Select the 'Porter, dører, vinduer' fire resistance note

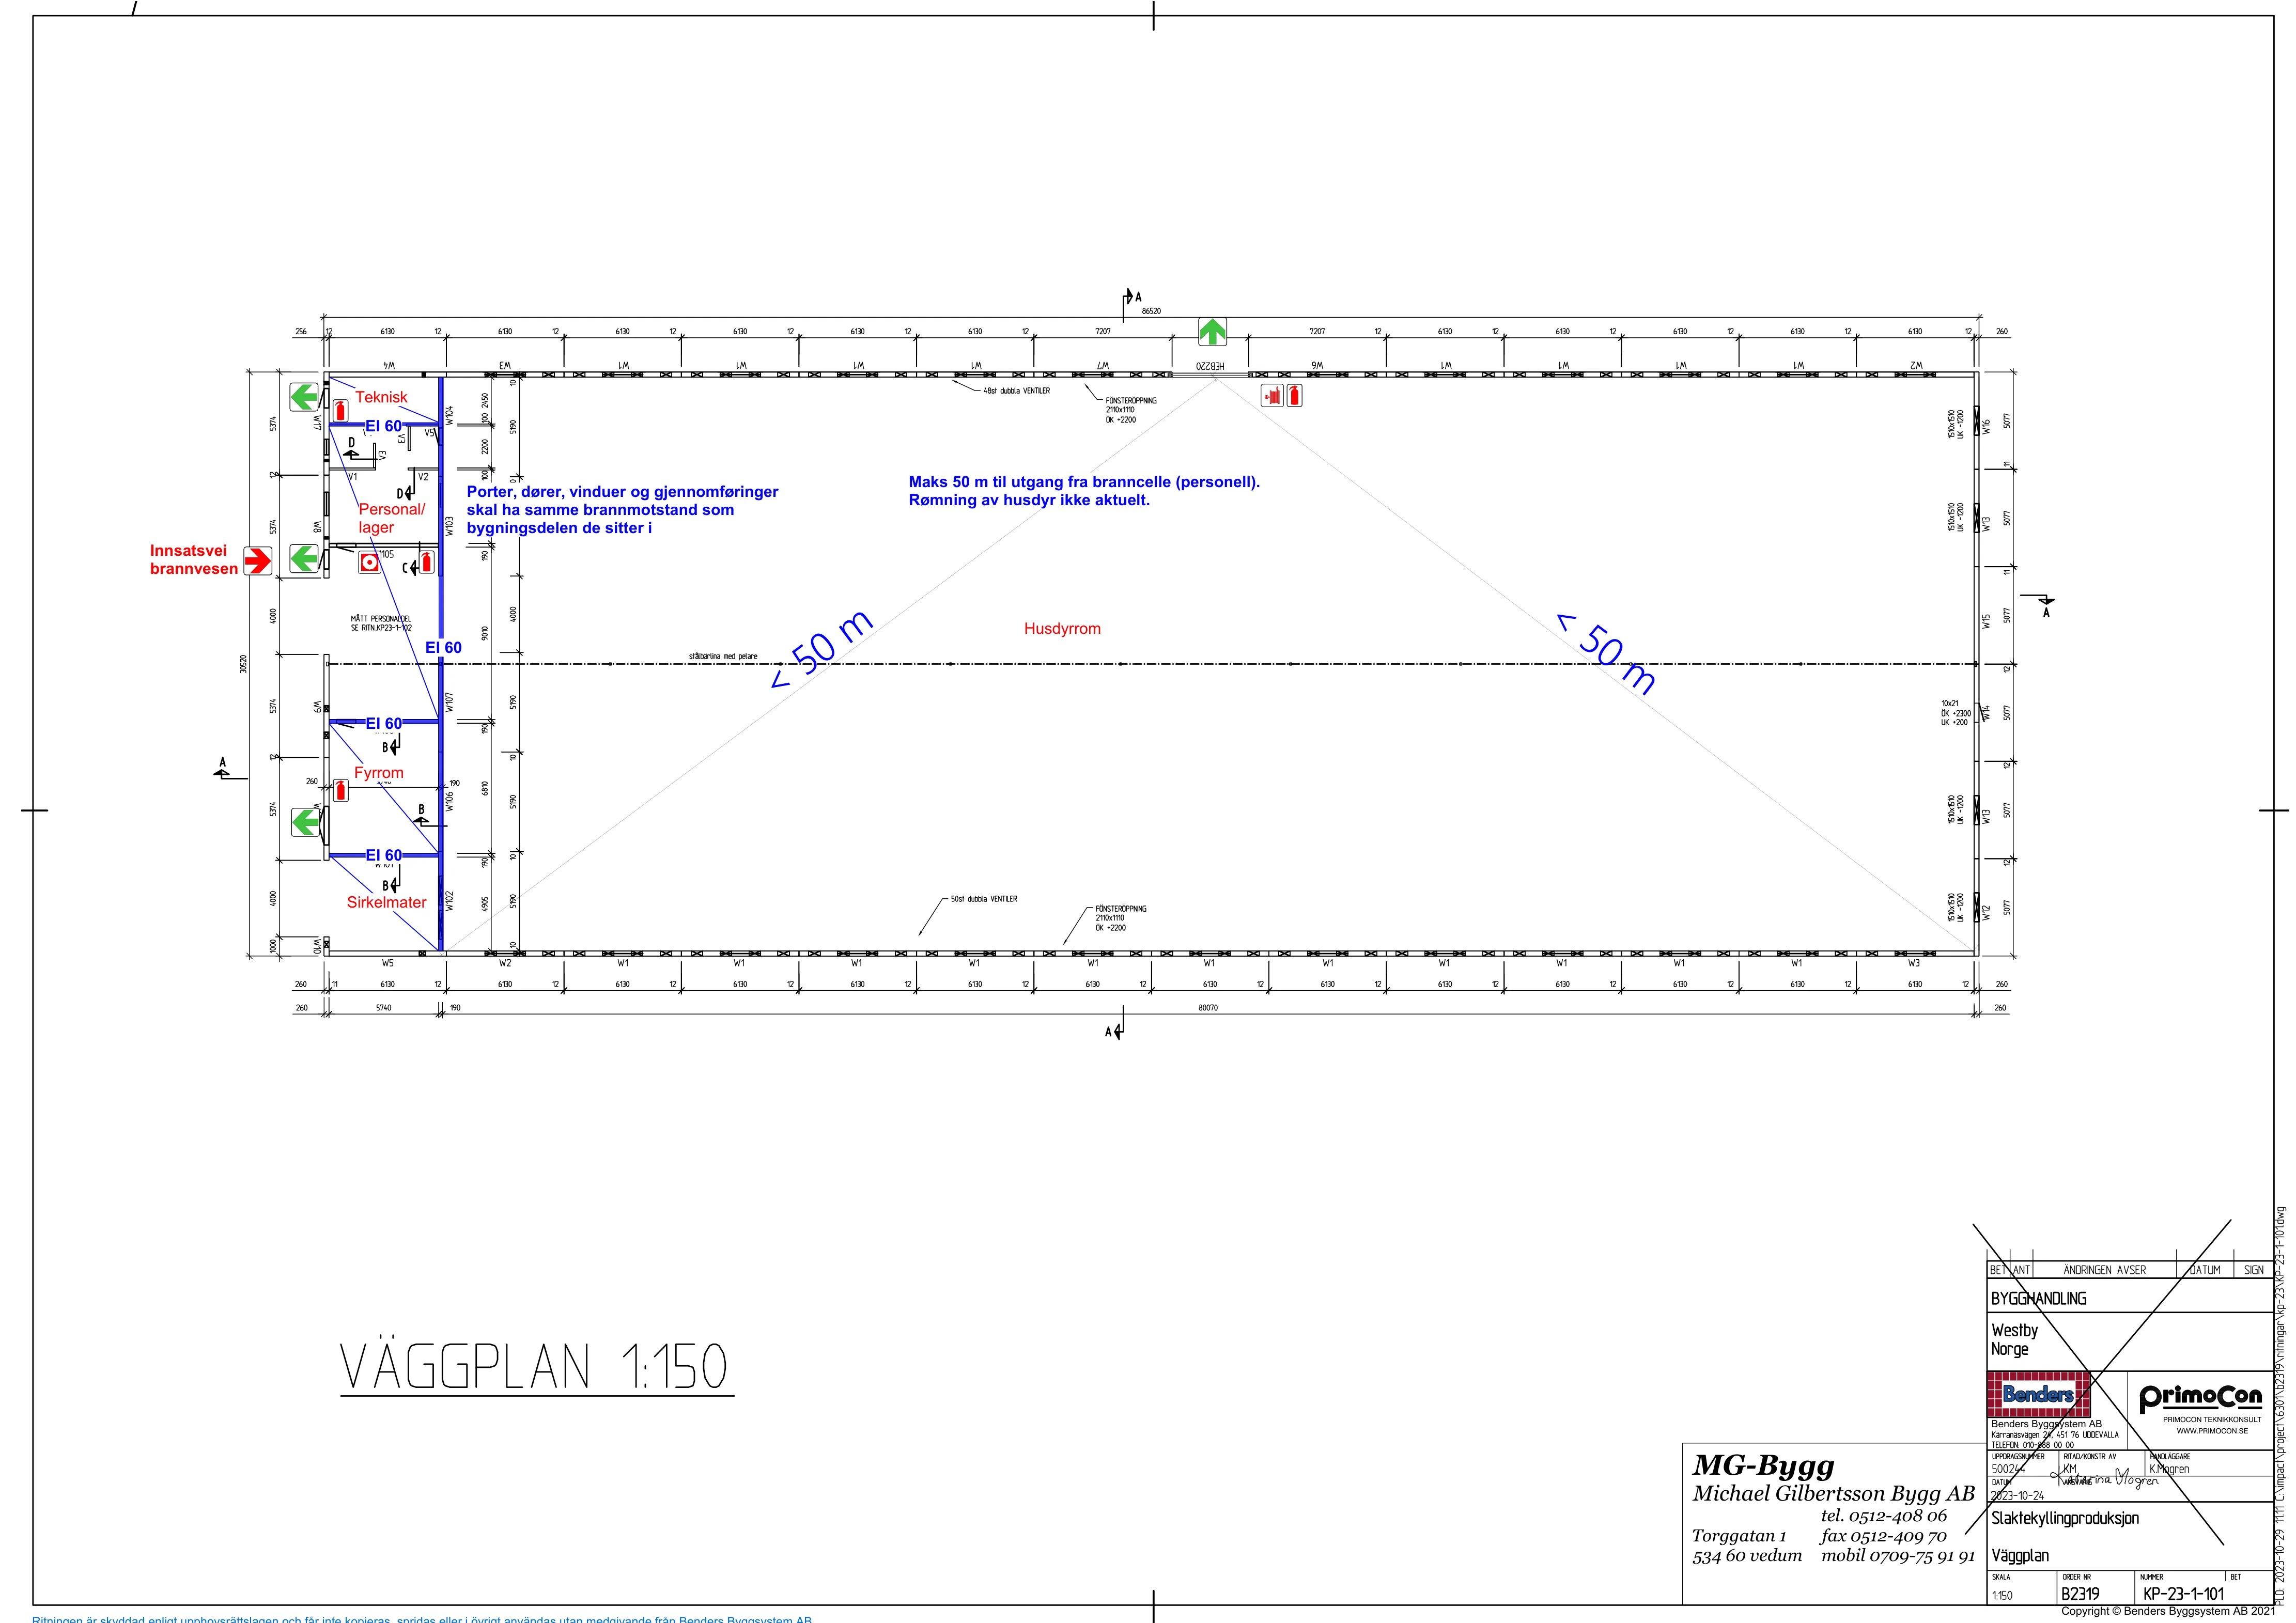[x=622, y=510]
